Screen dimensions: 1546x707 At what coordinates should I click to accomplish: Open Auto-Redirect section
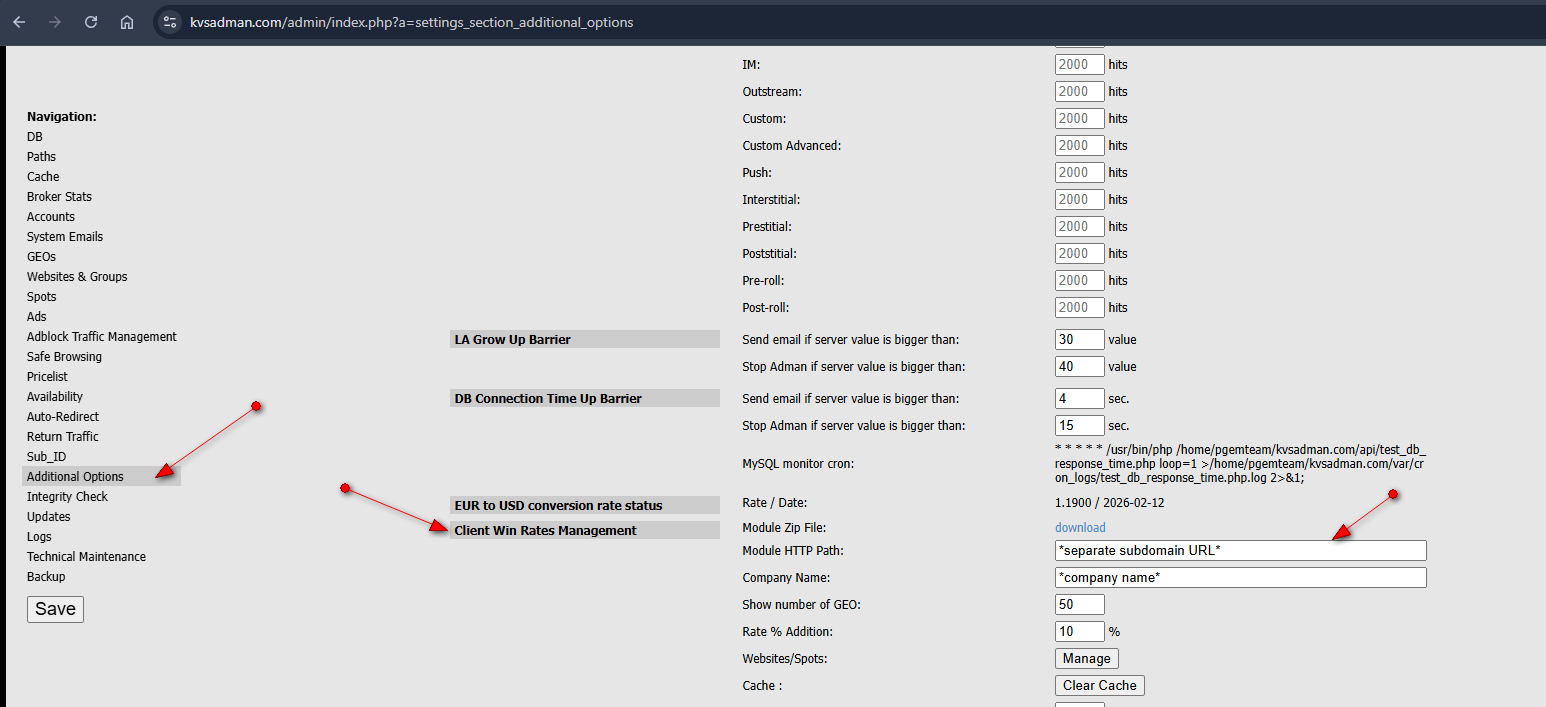pyautogui.click(x=63, y=417)
